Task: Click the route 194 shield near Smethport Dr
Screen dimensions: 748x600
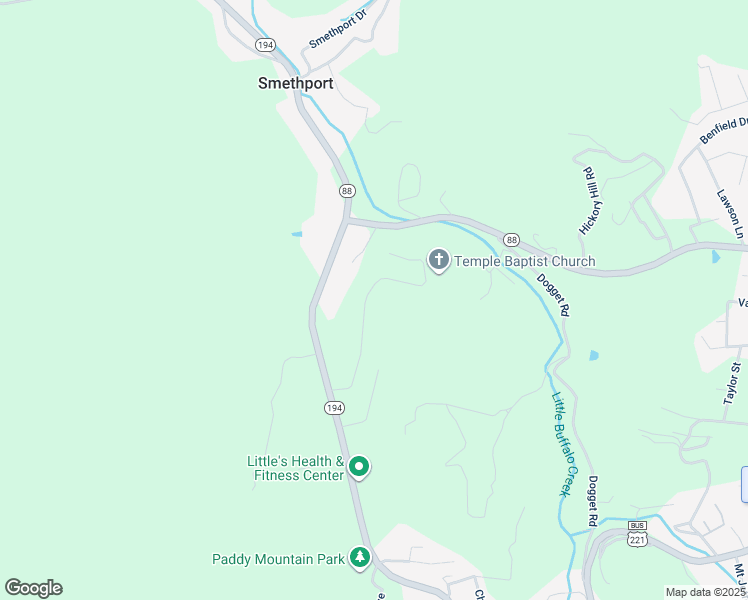Action: point(265,45)
